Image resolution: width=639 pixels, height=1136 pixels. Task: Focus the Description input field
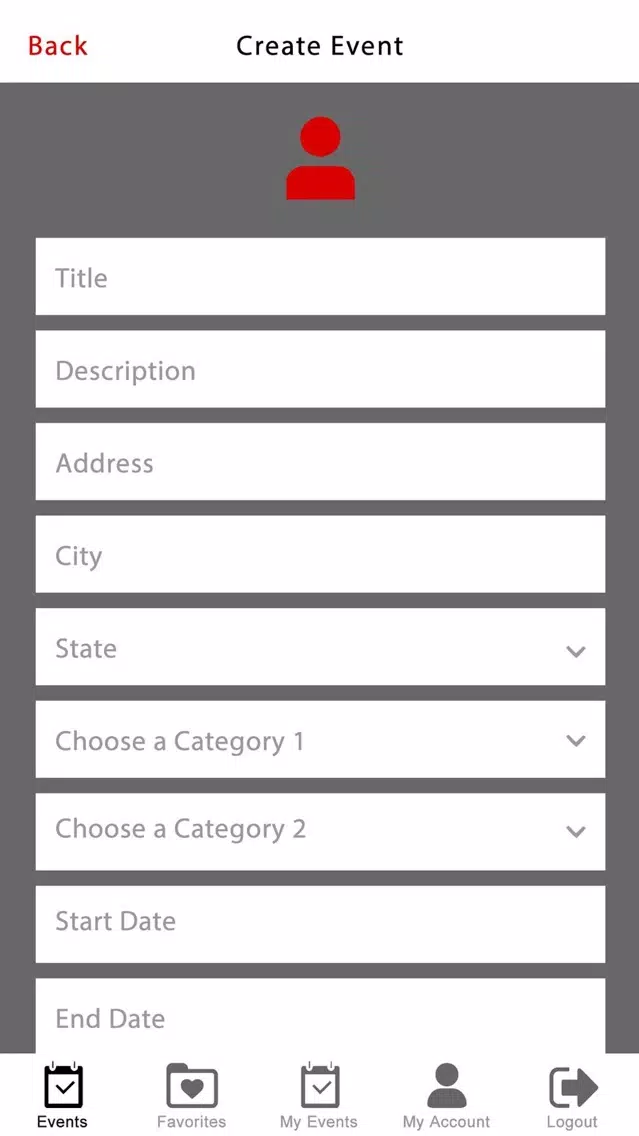pyautogui.click(x=320, y=369)
